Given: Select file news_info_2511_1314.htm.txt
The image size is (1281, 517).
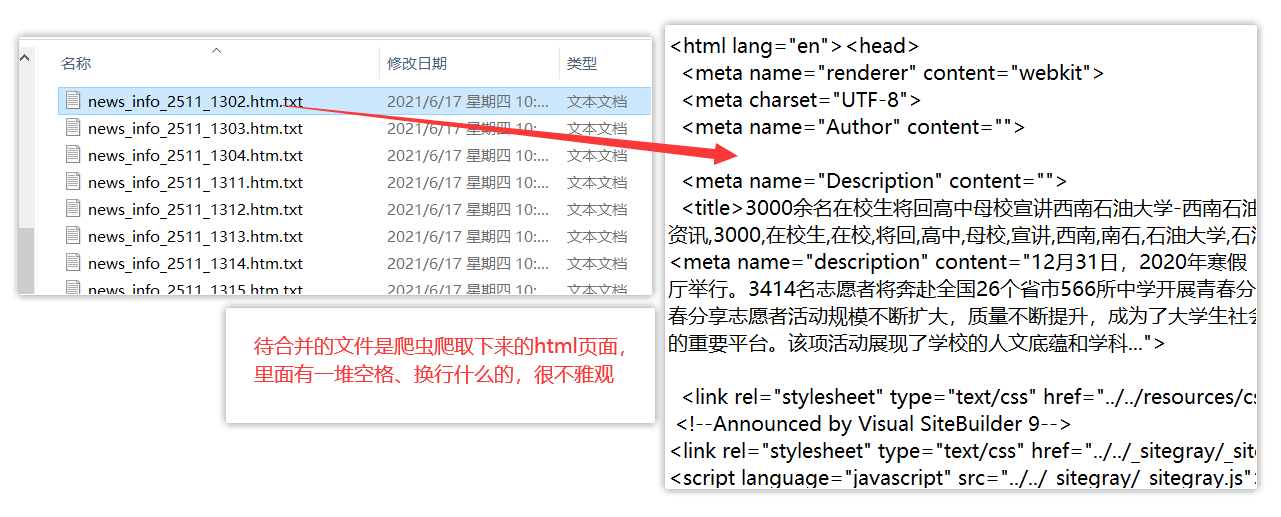Looking at the screenshot, I should tap(195, 263).
